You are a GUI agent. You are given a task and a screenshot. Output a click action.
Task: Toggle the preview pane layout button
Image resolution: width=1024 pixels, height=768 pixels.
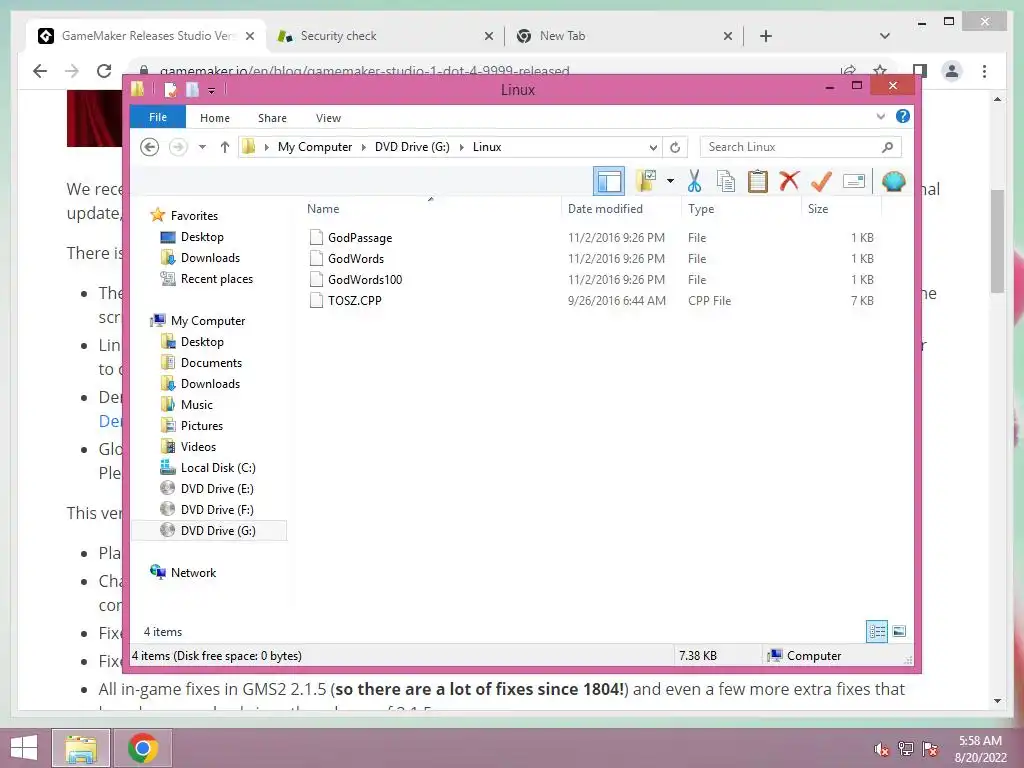pos(609,181)
